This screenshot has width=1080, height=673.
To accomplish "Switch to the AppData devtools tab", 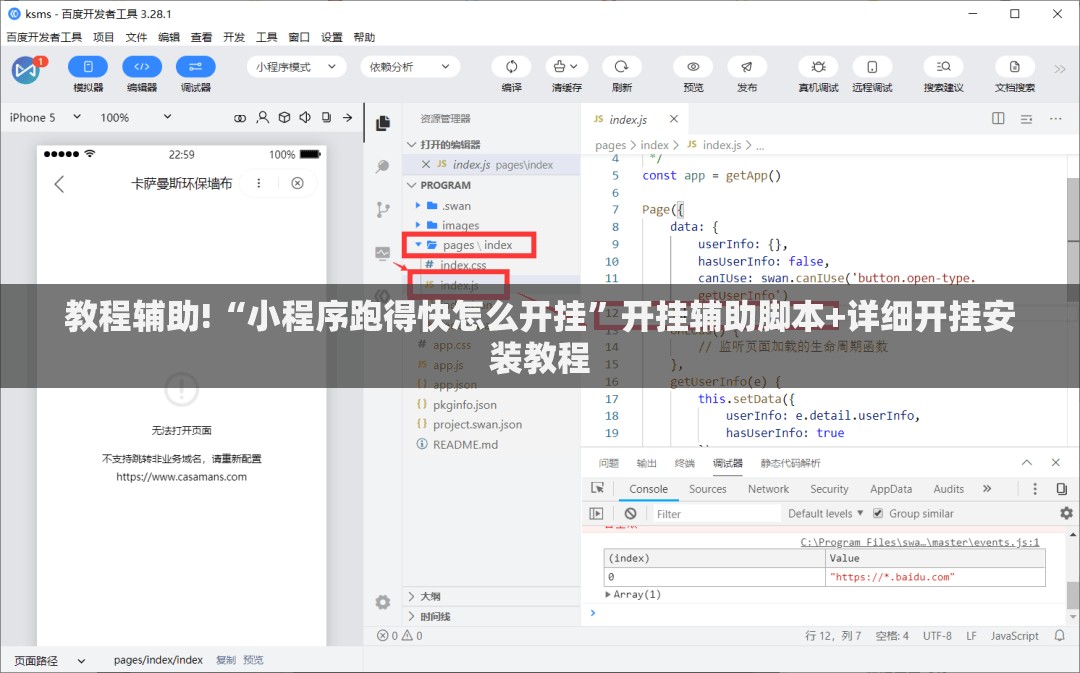I will [x=891, y=489].
